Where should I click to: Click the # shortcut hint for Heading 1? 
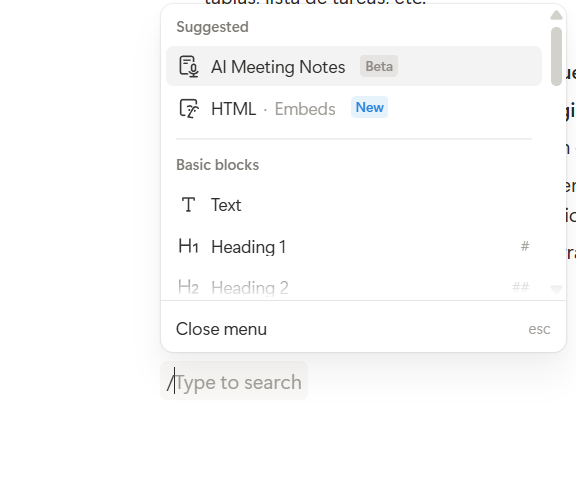point(525,246)
